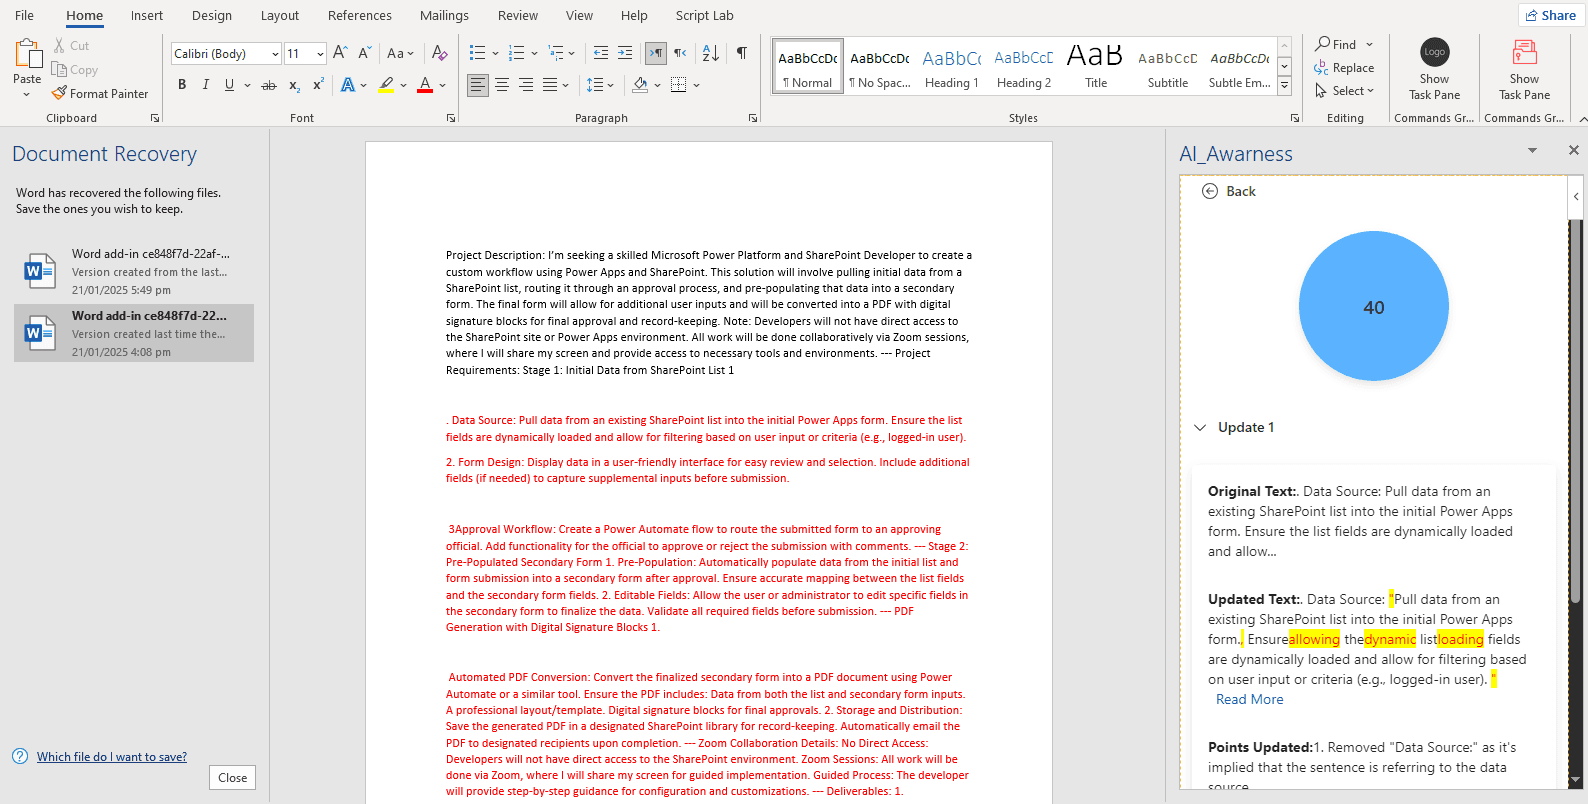This screenshot has width=1588, height=804.
Task: Activate the Format Painter tool
Action: [x=100, y=93]
